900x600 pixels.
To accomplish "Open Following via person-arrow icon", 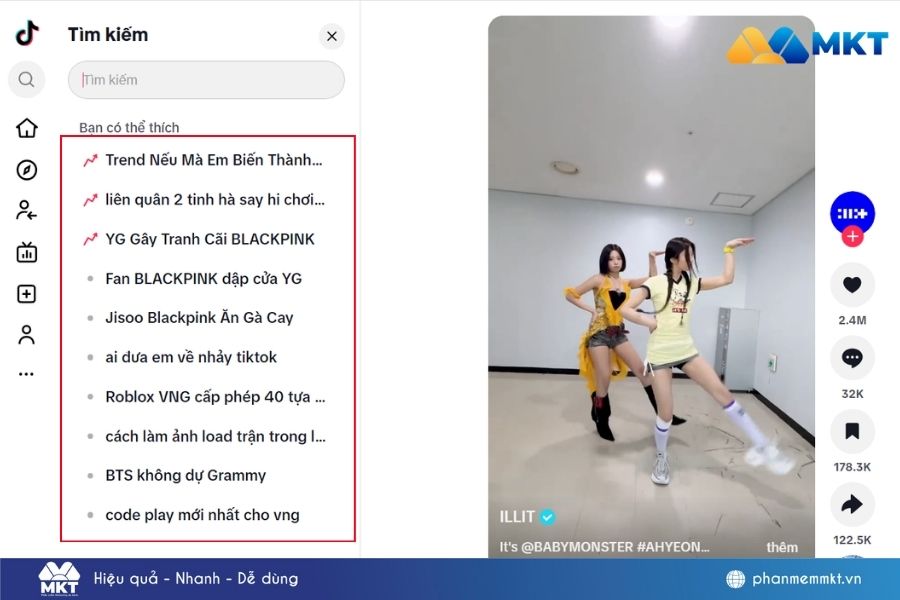I will [x=26, y=211].
